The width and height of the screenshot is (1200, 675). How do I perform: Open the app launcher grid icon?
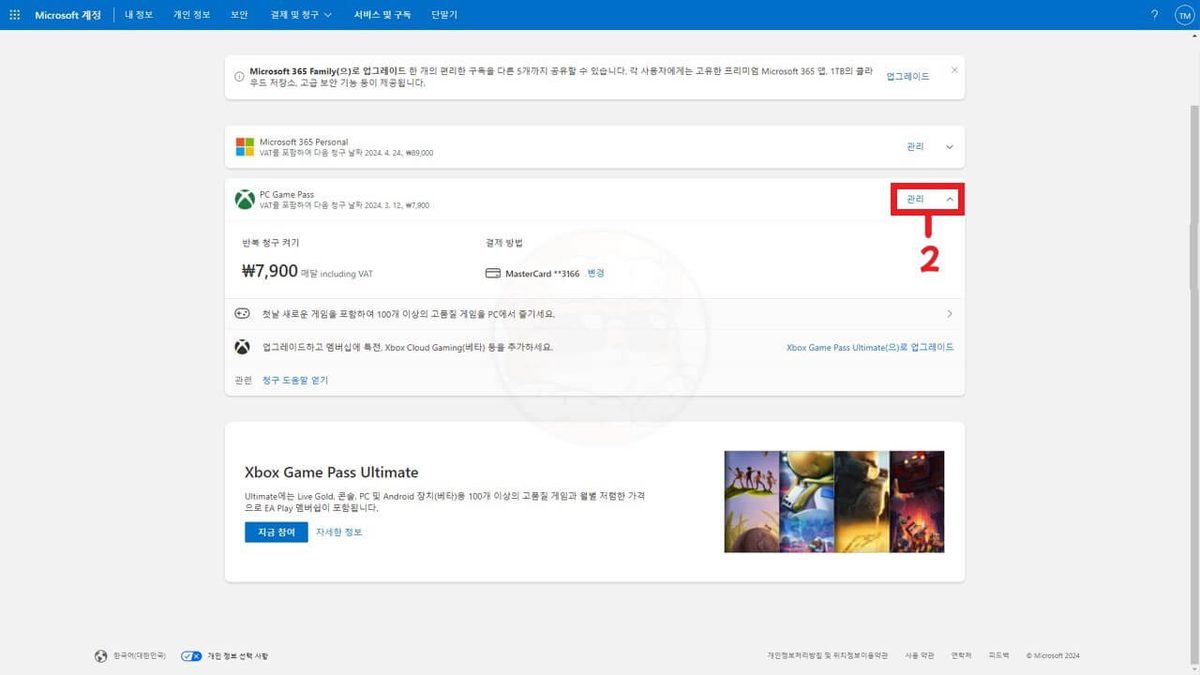pyautogui.click(x=14, y=15)
